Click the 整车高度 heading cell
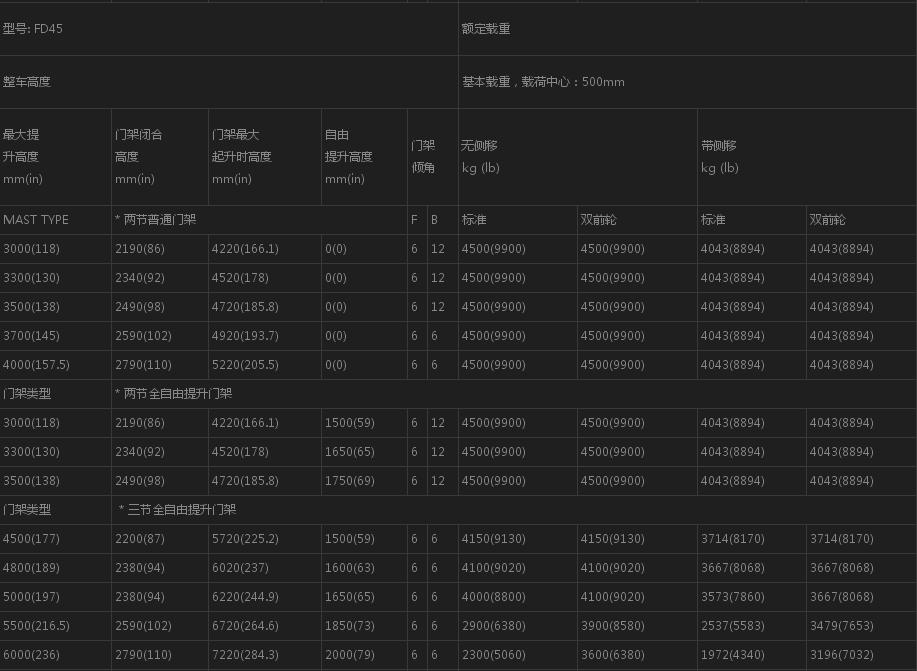917x671 pixels. pyautogui.click(x=27, y=82)
